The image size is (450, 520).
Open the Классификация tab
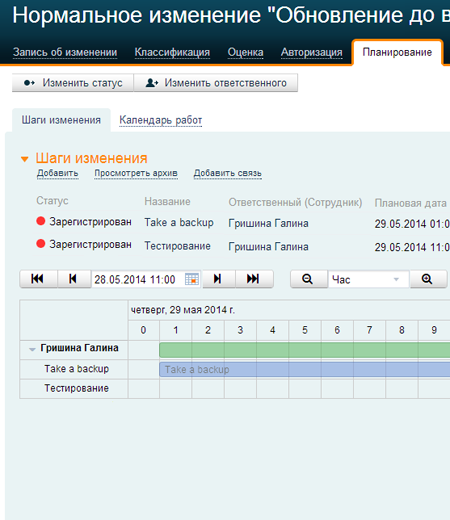pyautogui.click(x=172, y=52)
